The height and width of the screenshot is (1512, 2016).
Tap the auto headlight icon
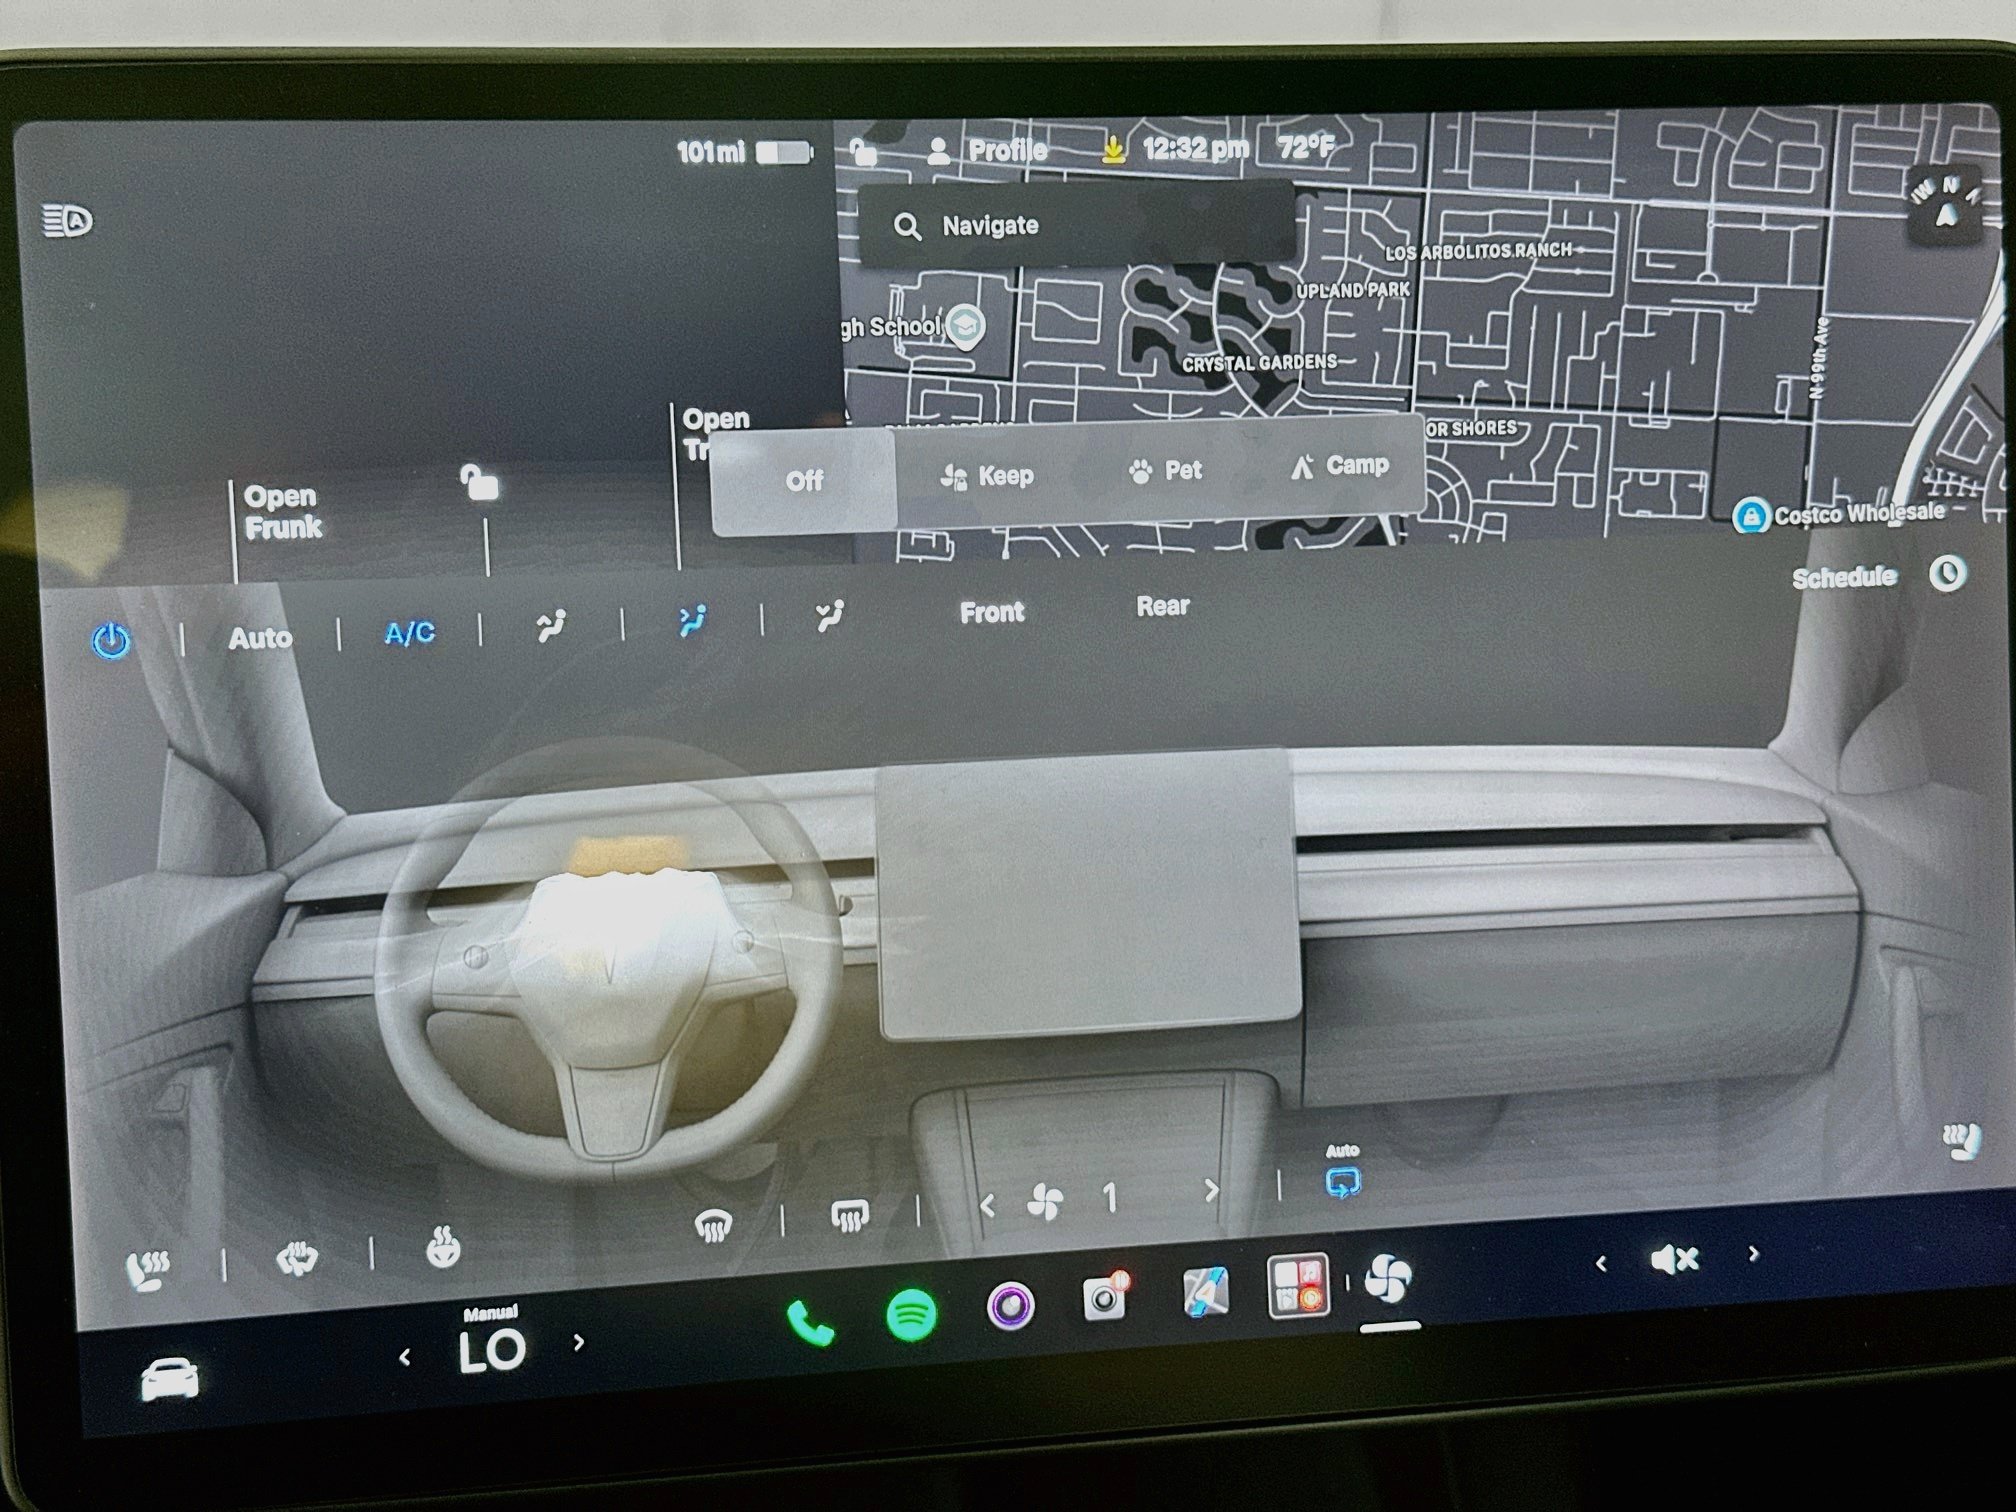pos(67,221)
